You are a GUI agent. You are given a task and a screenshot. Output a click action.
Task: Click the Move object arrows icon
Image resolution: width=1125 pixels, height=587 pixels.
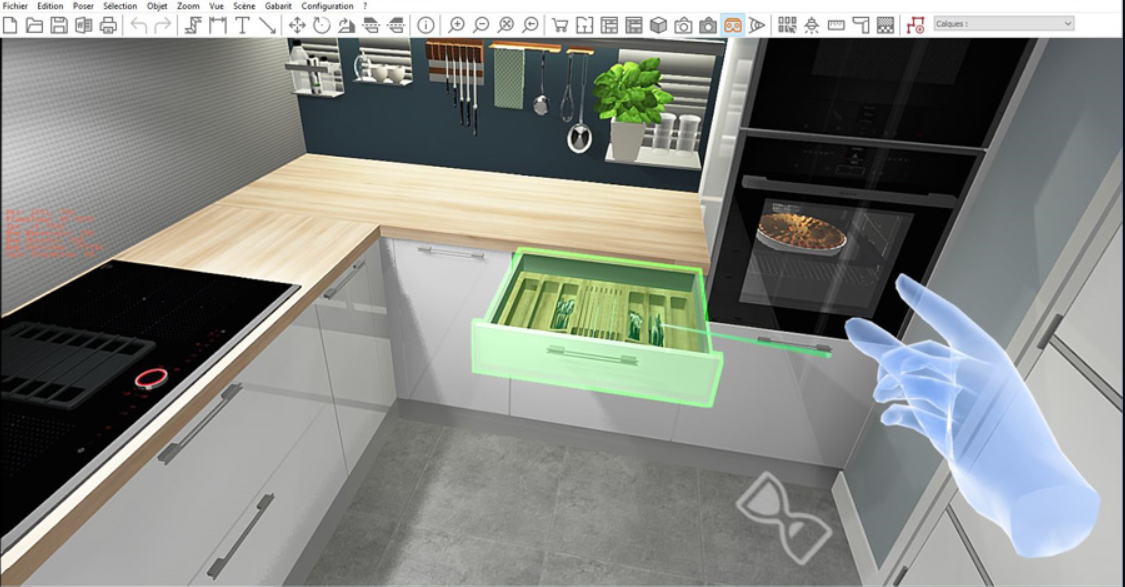[x=297, y=25]
